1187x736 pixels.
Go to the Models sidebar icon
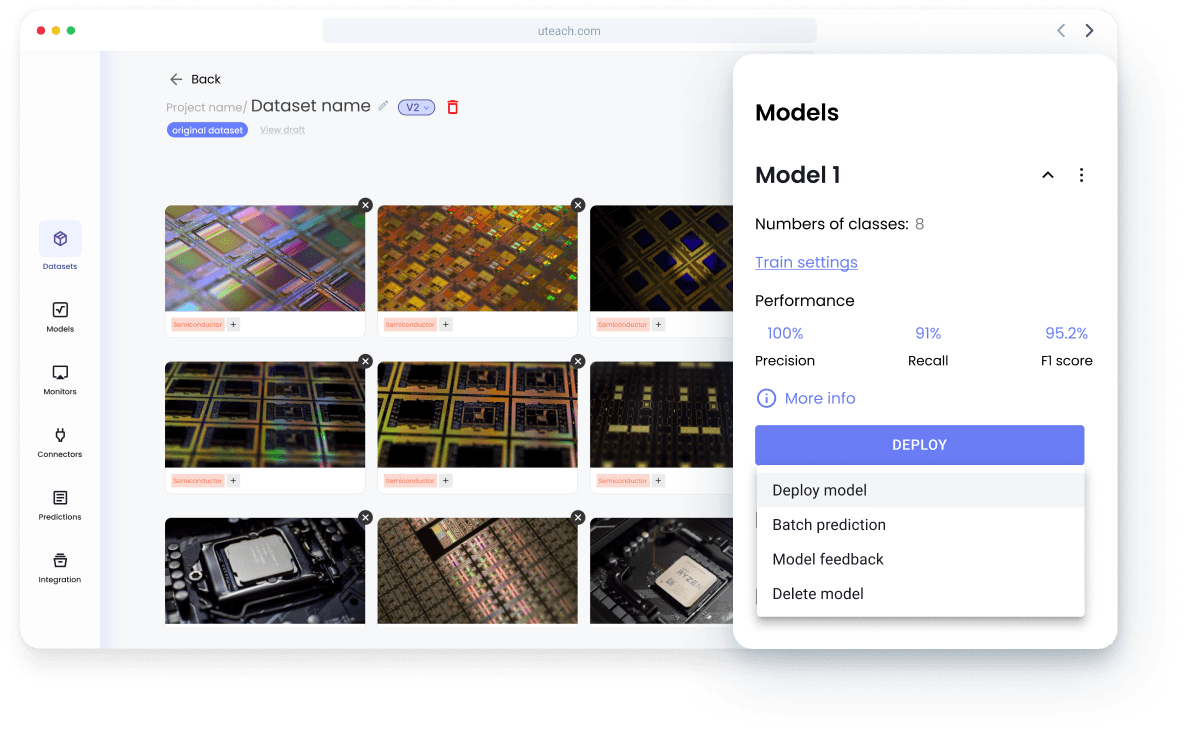60,311
